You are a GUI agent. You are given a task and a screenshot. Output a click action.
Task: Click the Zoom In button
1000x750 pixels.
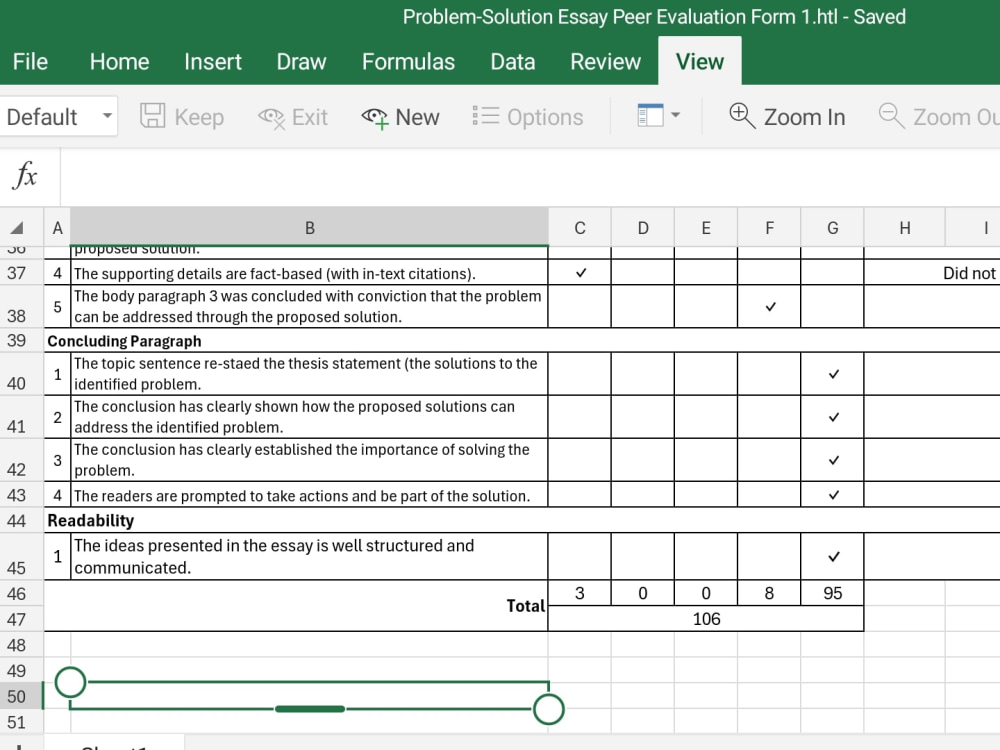coord(787,117)
